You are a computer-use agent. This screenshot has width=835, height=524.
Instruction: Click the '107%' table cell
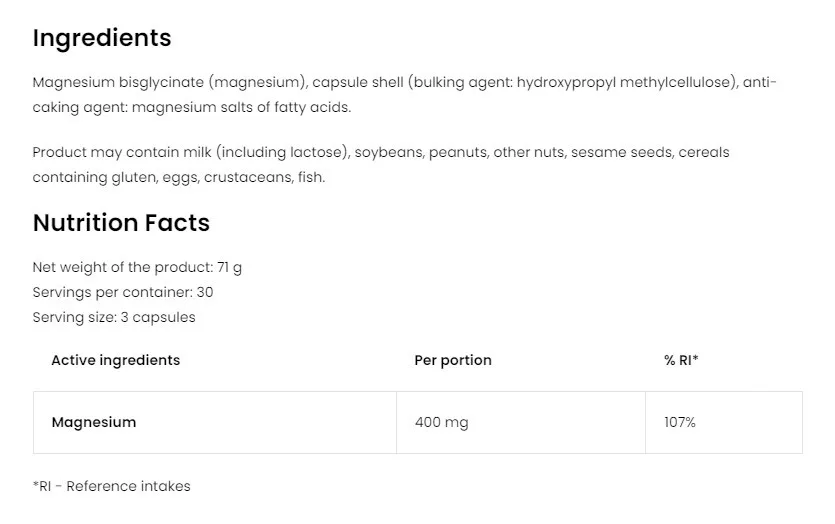pos(680,422)
